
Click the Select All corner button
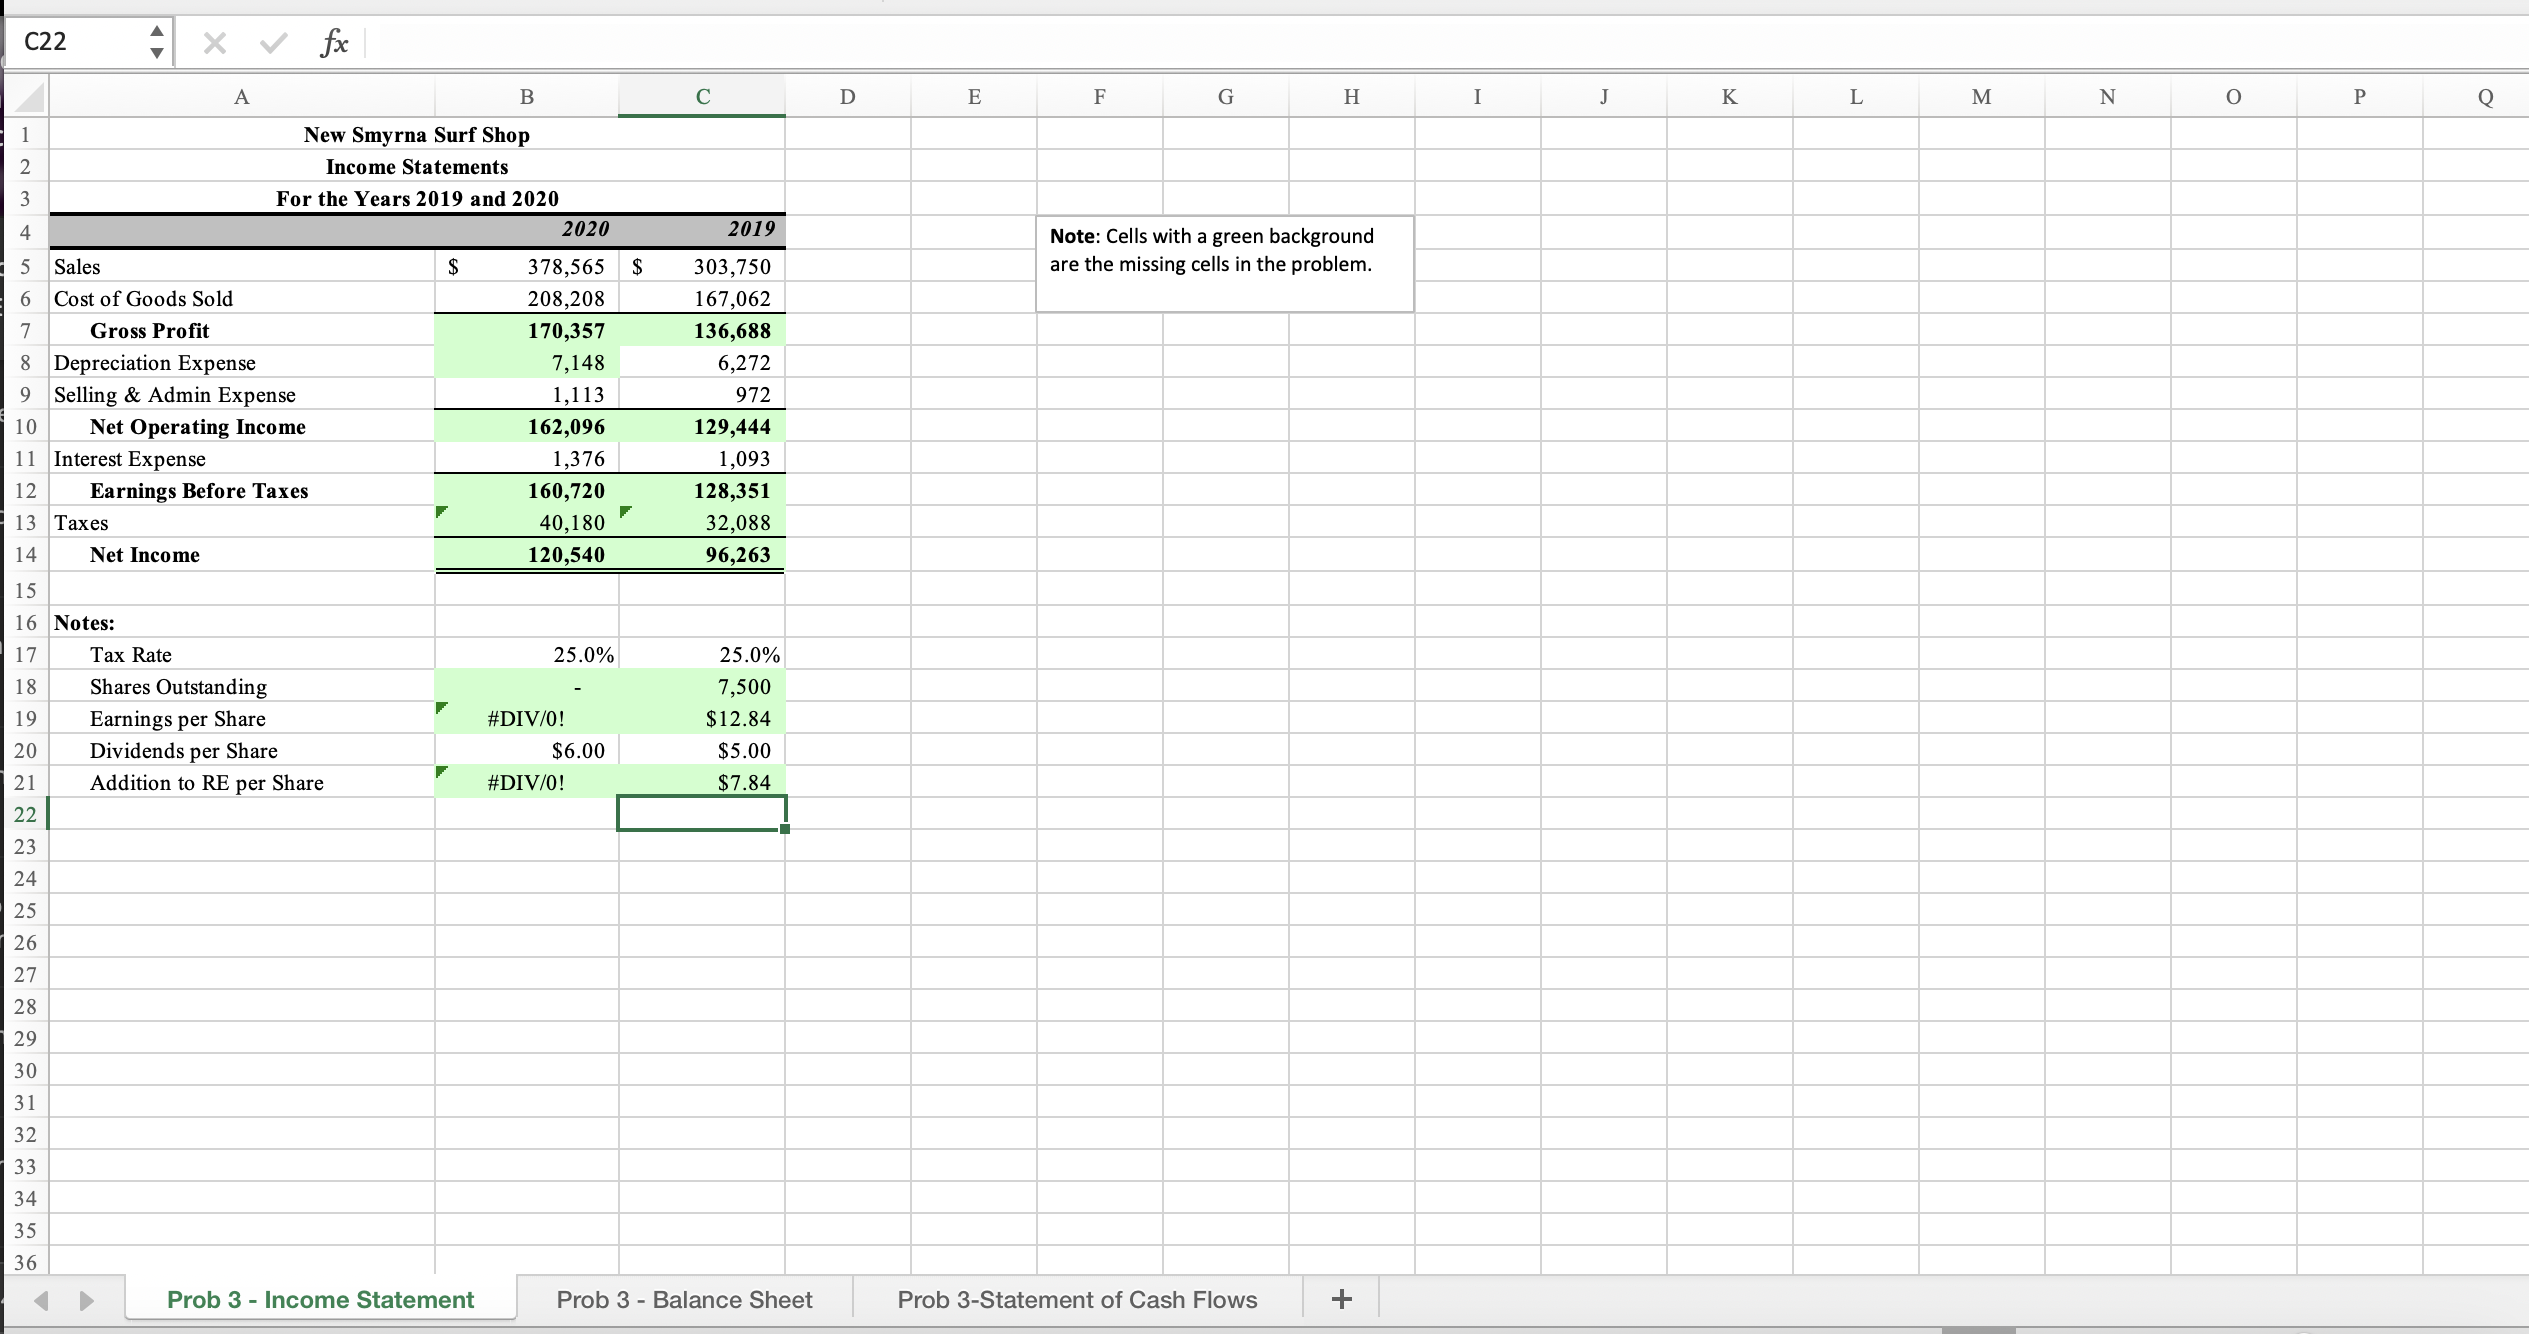tap(26, 96)
